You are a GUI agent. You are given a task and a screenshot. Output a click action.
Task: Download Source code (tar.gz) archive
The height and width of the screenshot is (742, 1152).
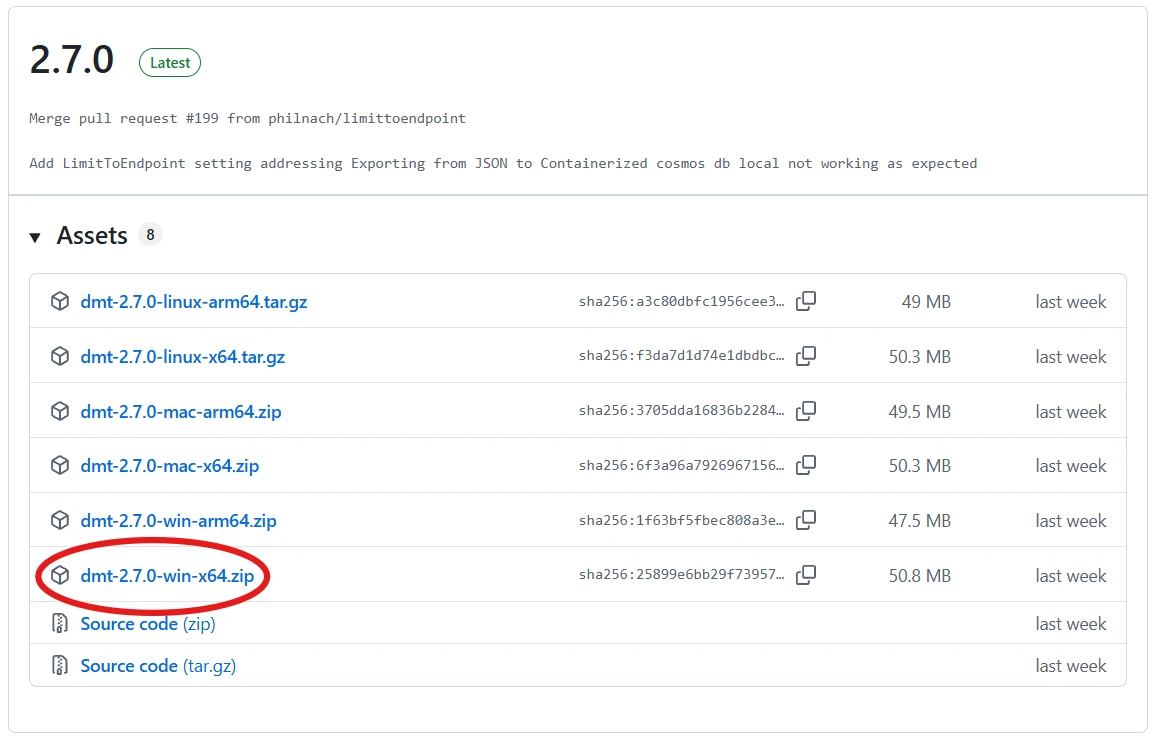coord(157,666)
